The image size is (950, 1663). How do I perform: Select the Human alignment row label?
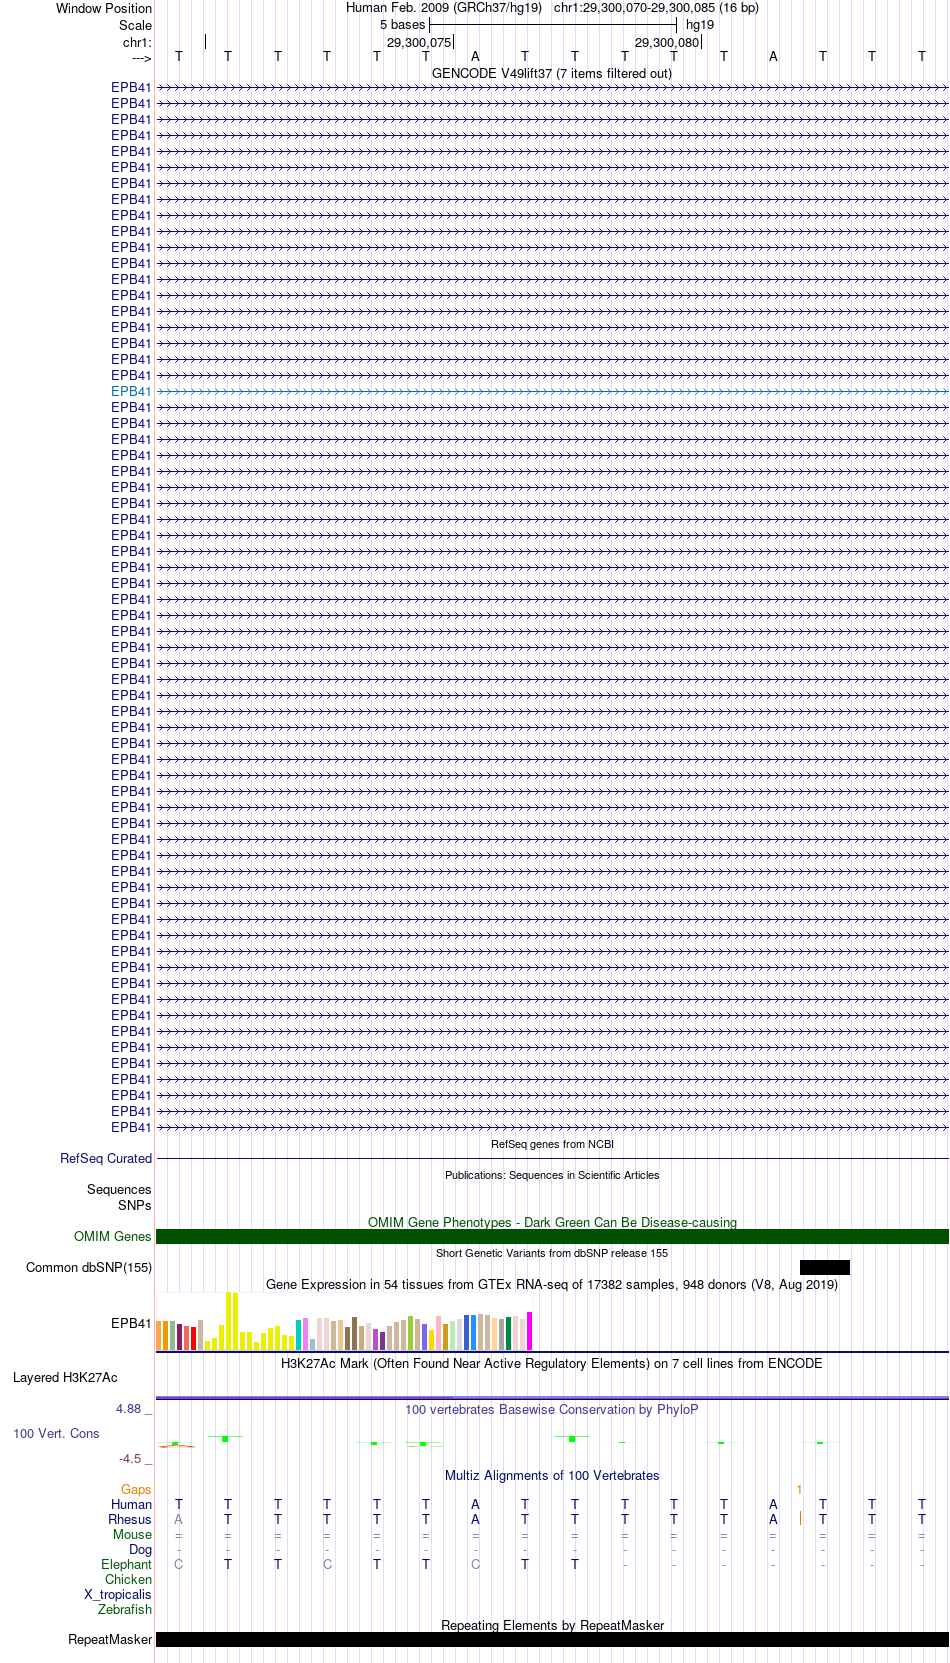131,1504
